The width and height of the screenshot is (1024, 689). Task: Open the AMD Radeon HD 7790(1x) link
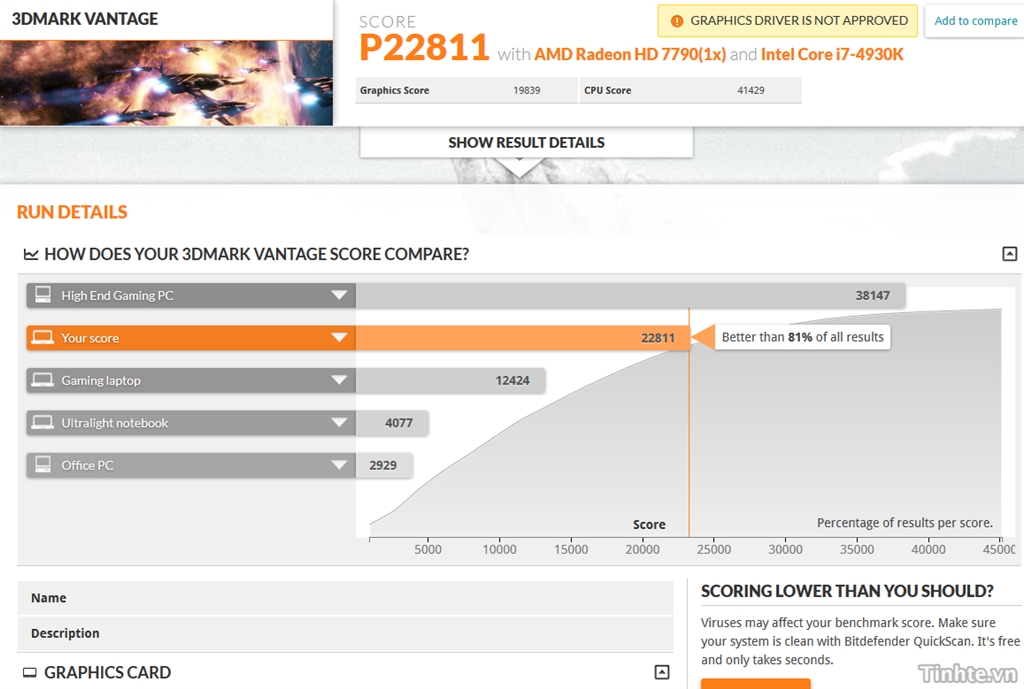(630, 54)
